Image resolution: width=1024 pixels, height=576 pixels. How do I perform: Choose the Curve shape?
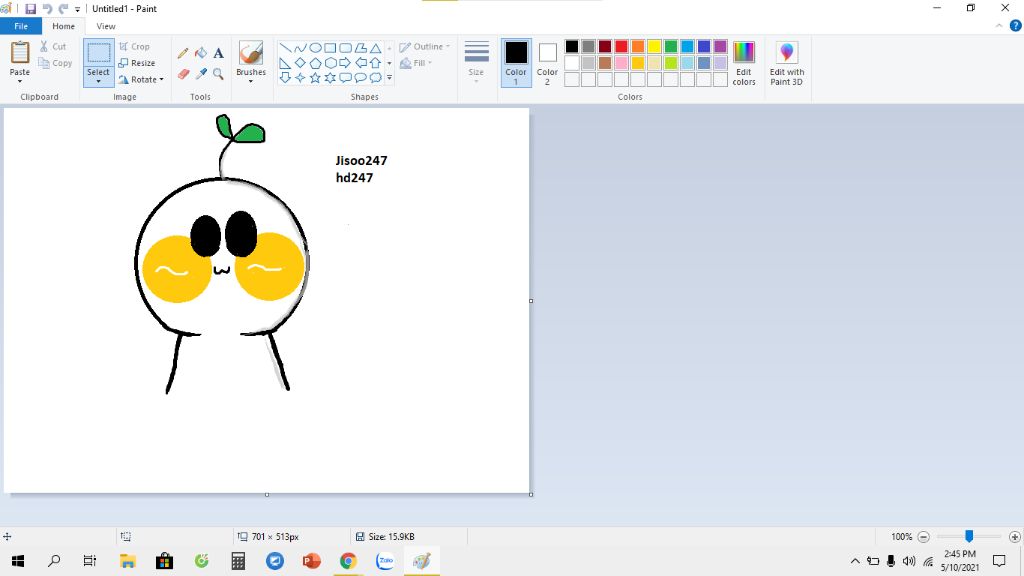(300, 48)
